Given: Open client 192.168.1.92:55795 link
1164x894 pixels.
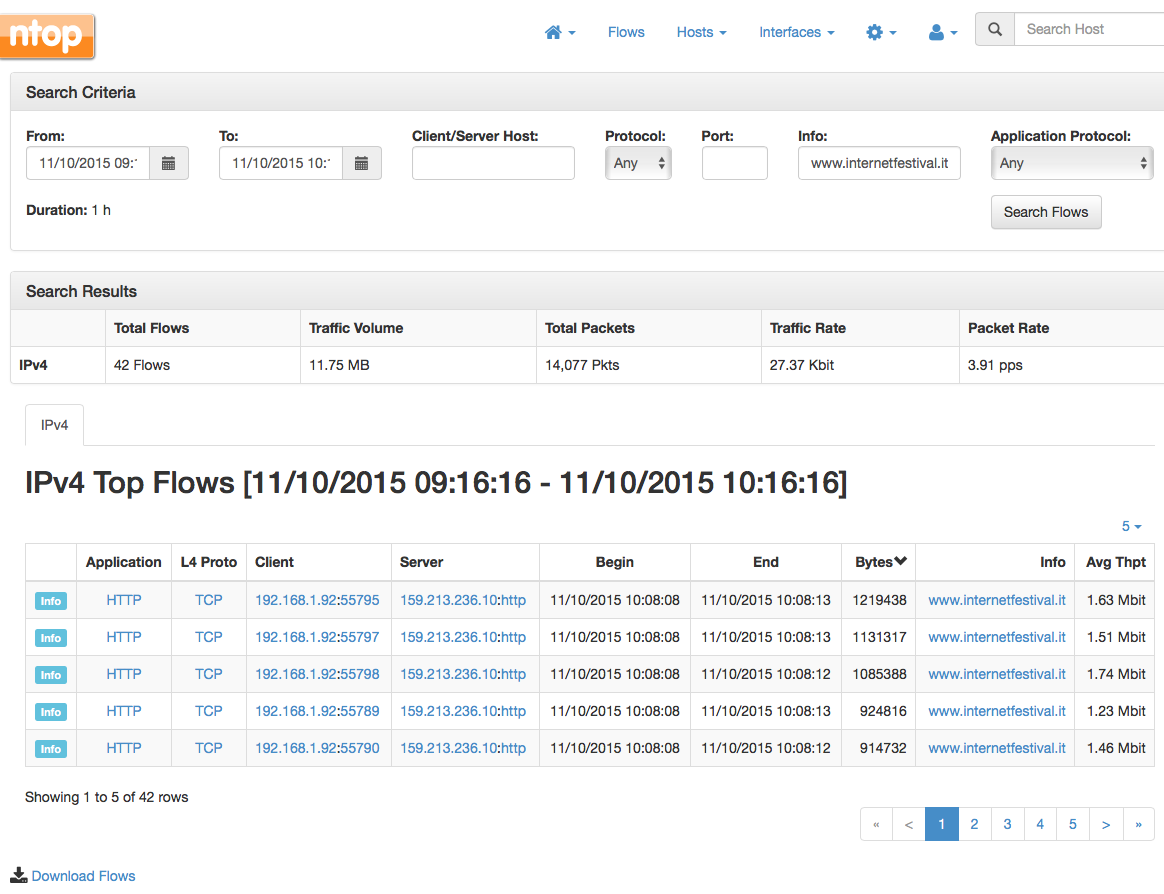Looking at the screenshot, I should pos(317,600).
